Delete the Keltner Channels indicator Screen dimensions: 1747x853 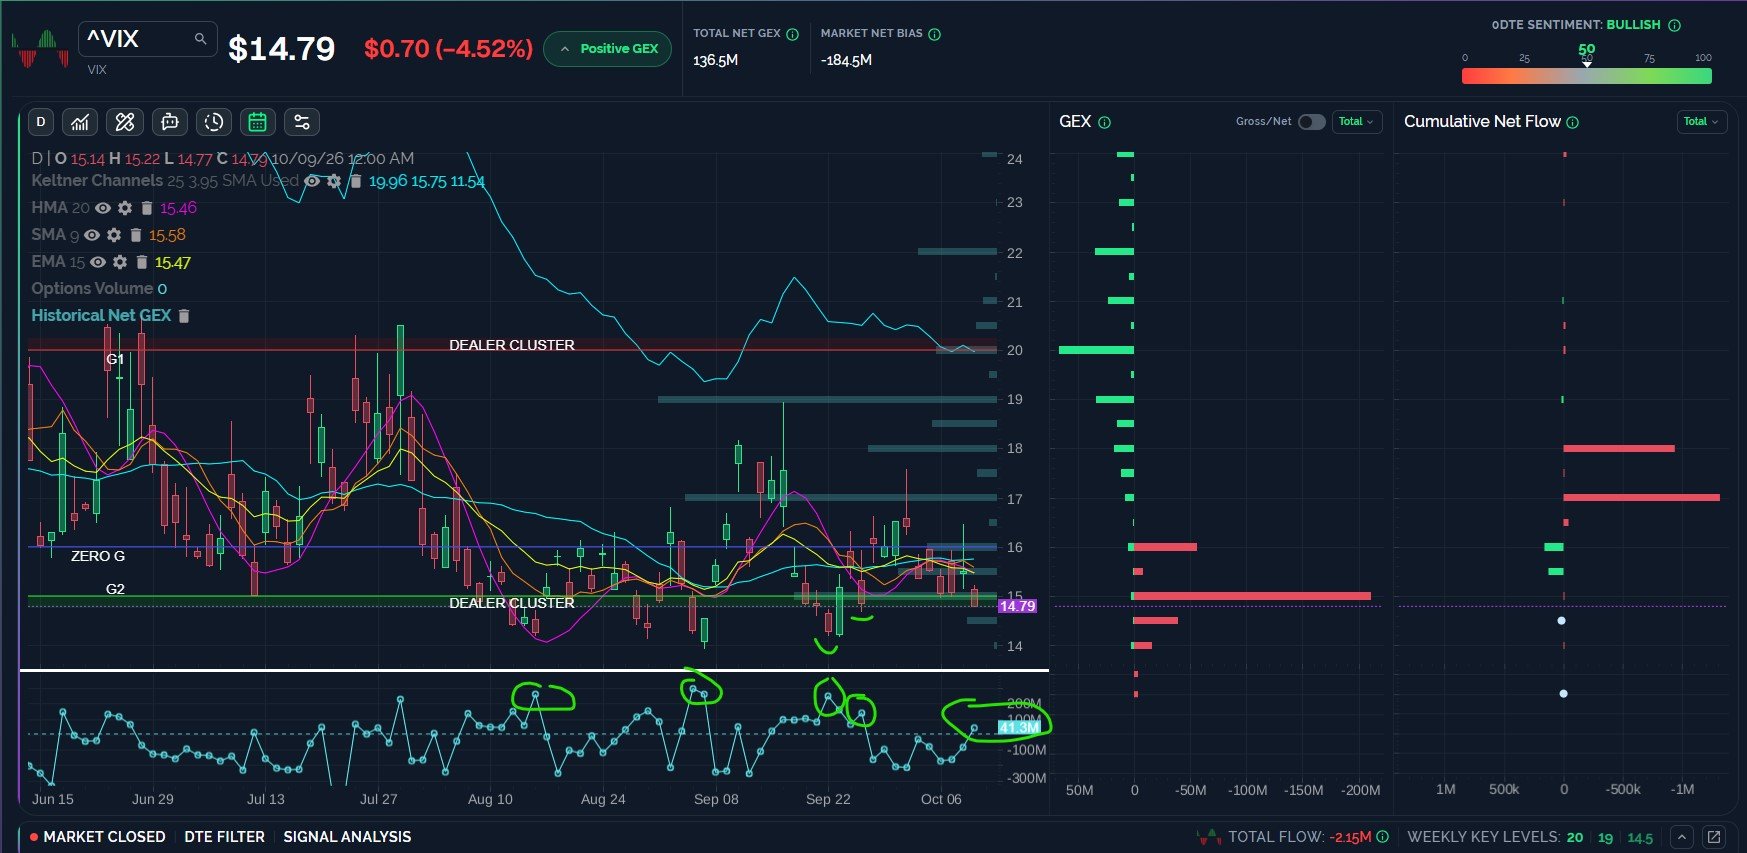[355, 181]
